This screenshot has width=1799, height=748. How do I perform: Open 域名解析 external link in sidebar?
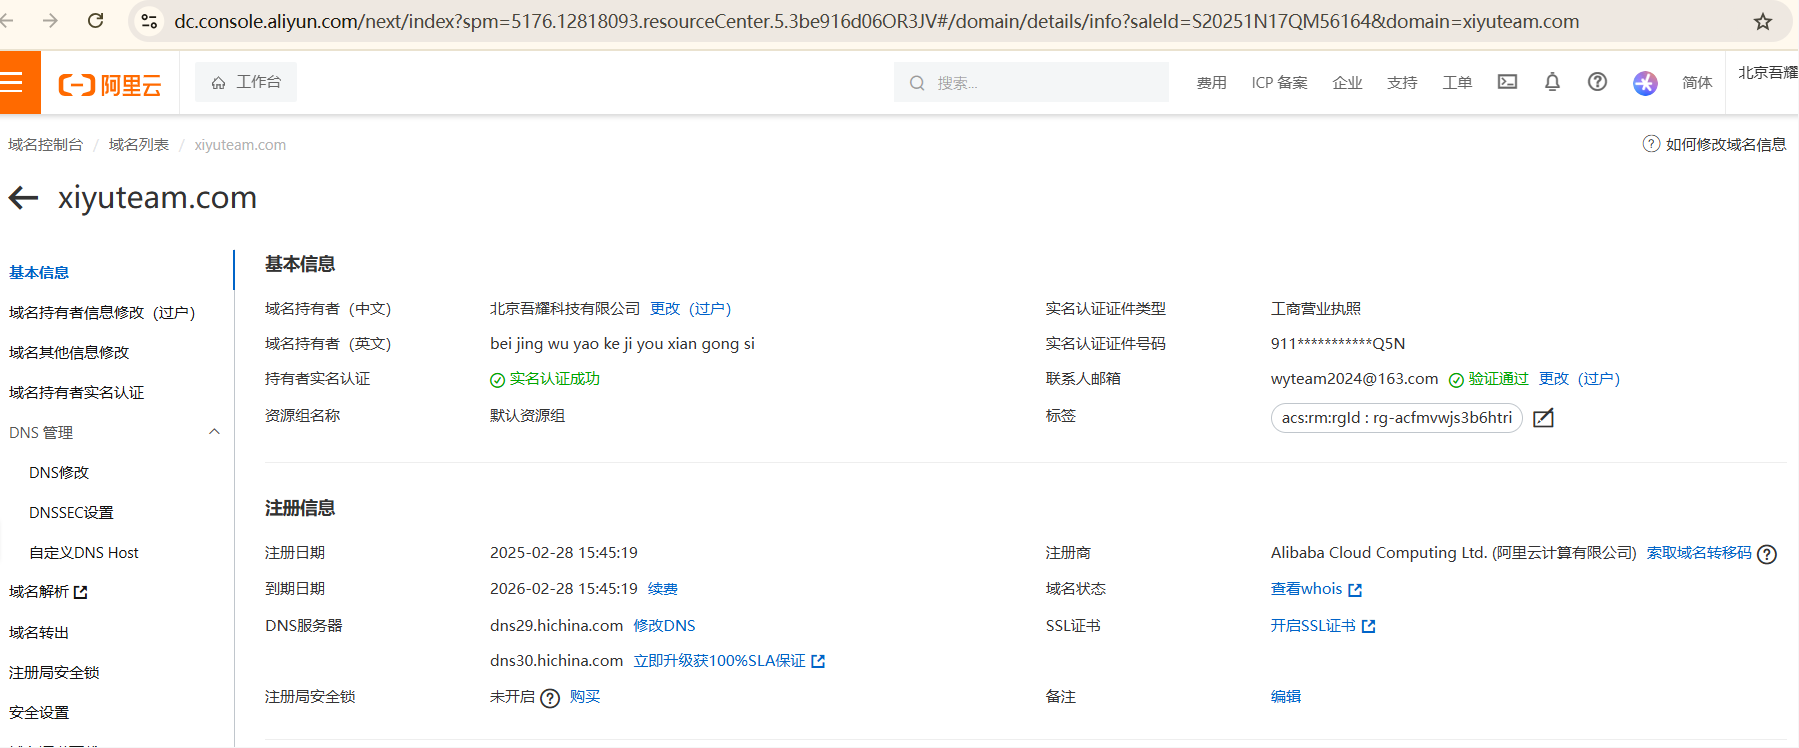click(x=48, y=592)
